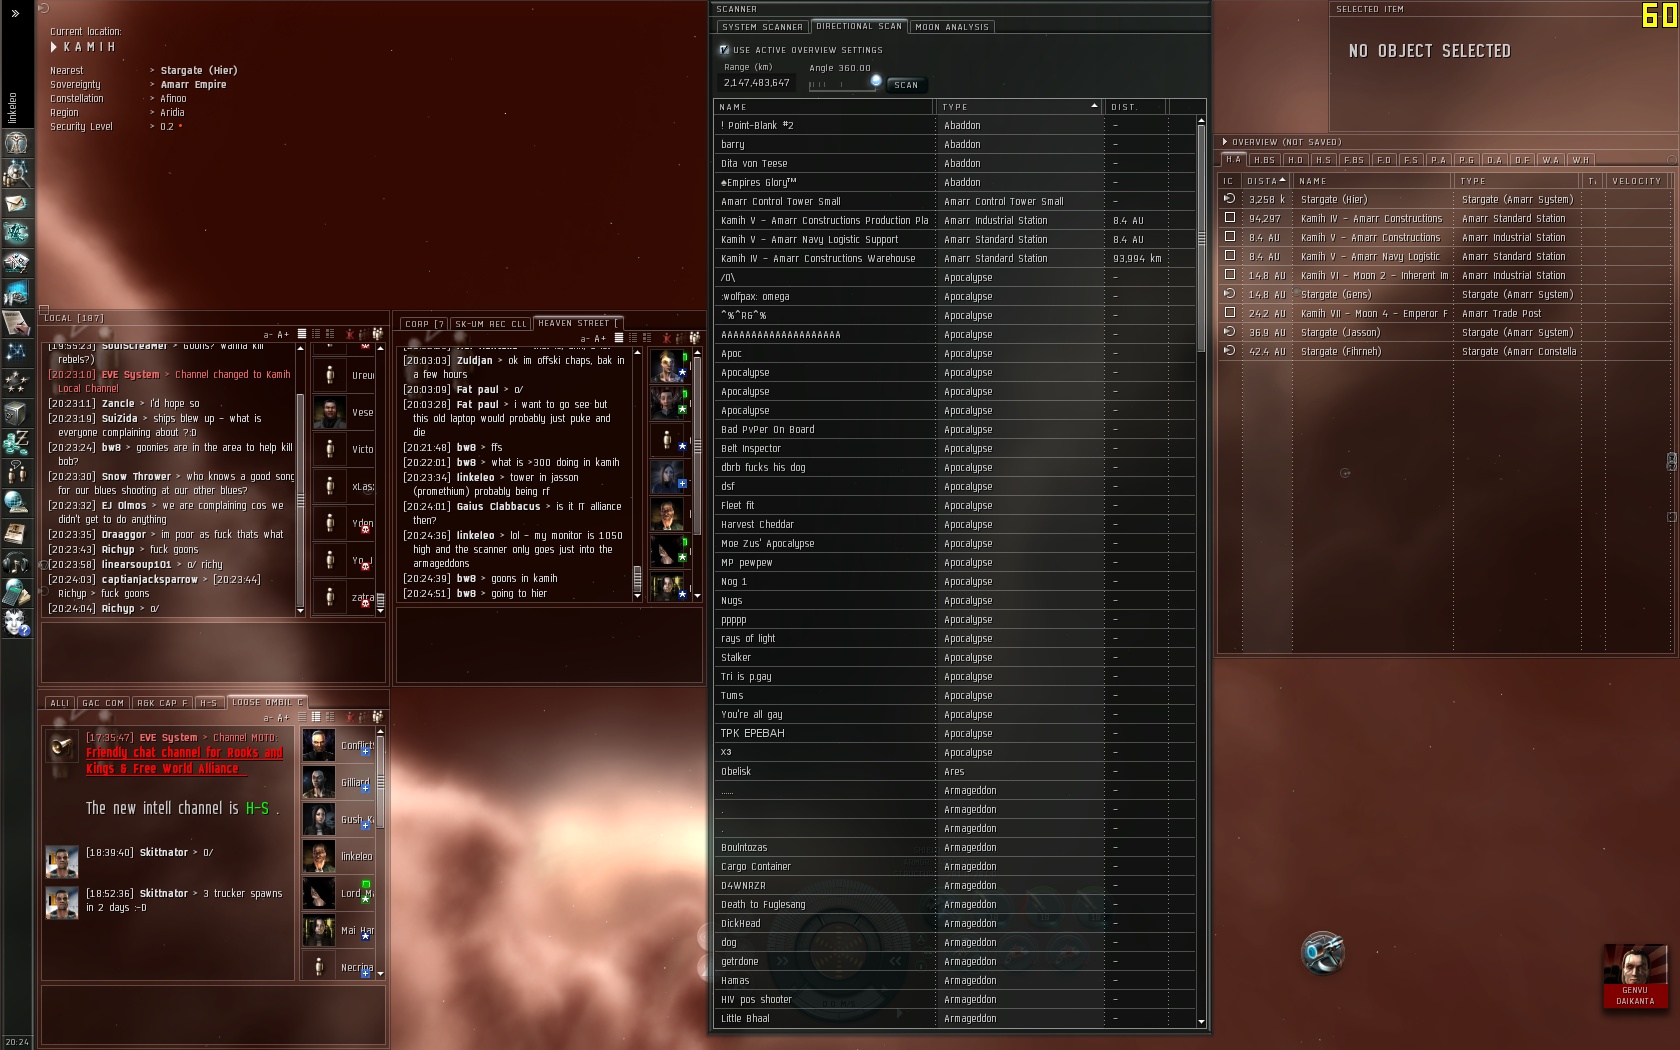Select text-only message mode in Heaven Street chat
Viewport: 1680px width, 1050px height.
click(619, 338)
